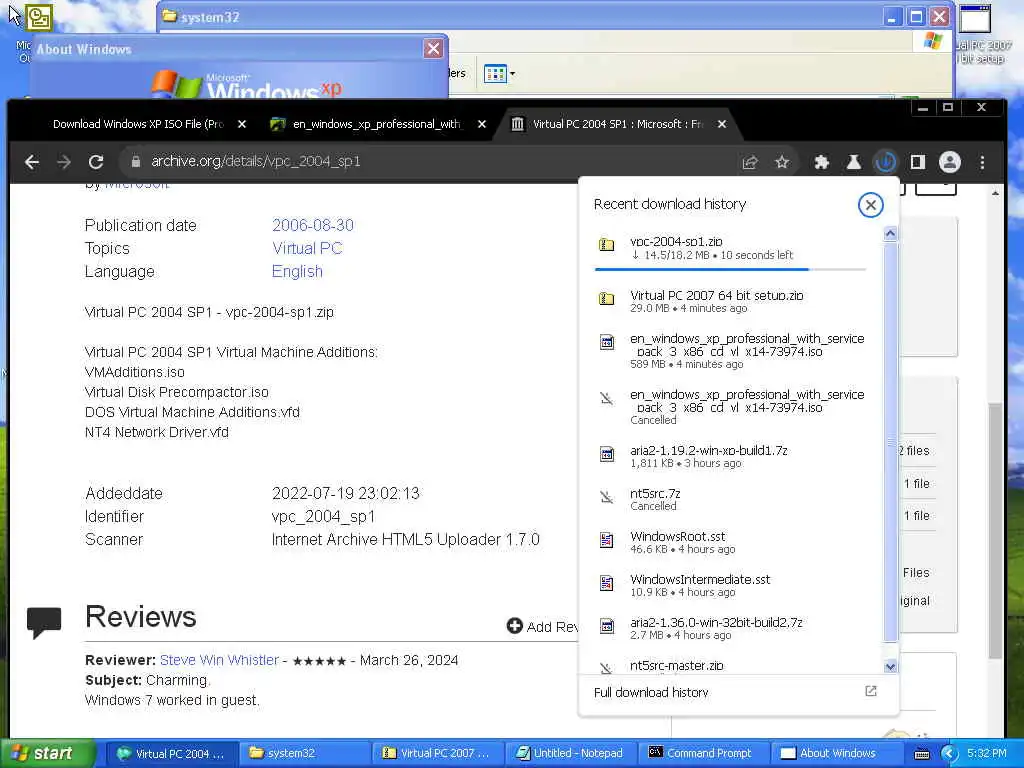The width and height of the screenshot is (1024, 768).
Task: Click the vpc-2004-sp1.zip file icon
Action: (x=607, y=245)
